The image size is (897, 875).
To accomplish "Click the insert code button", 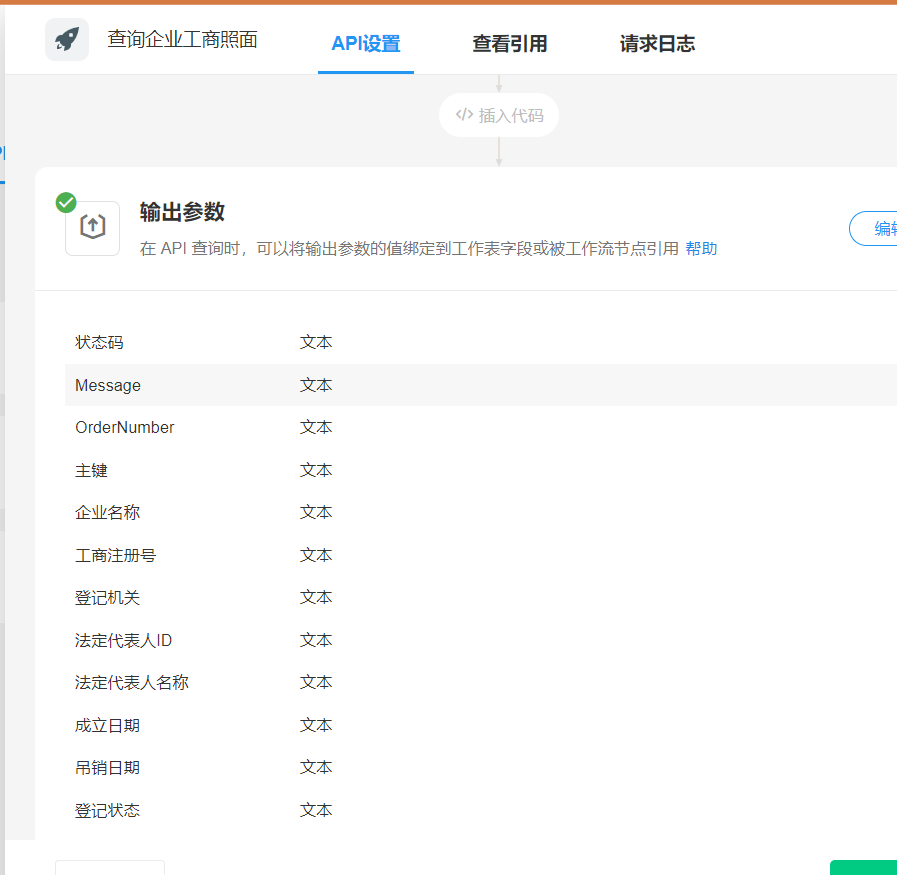I will pyautogui.click(x=499, y=115).
